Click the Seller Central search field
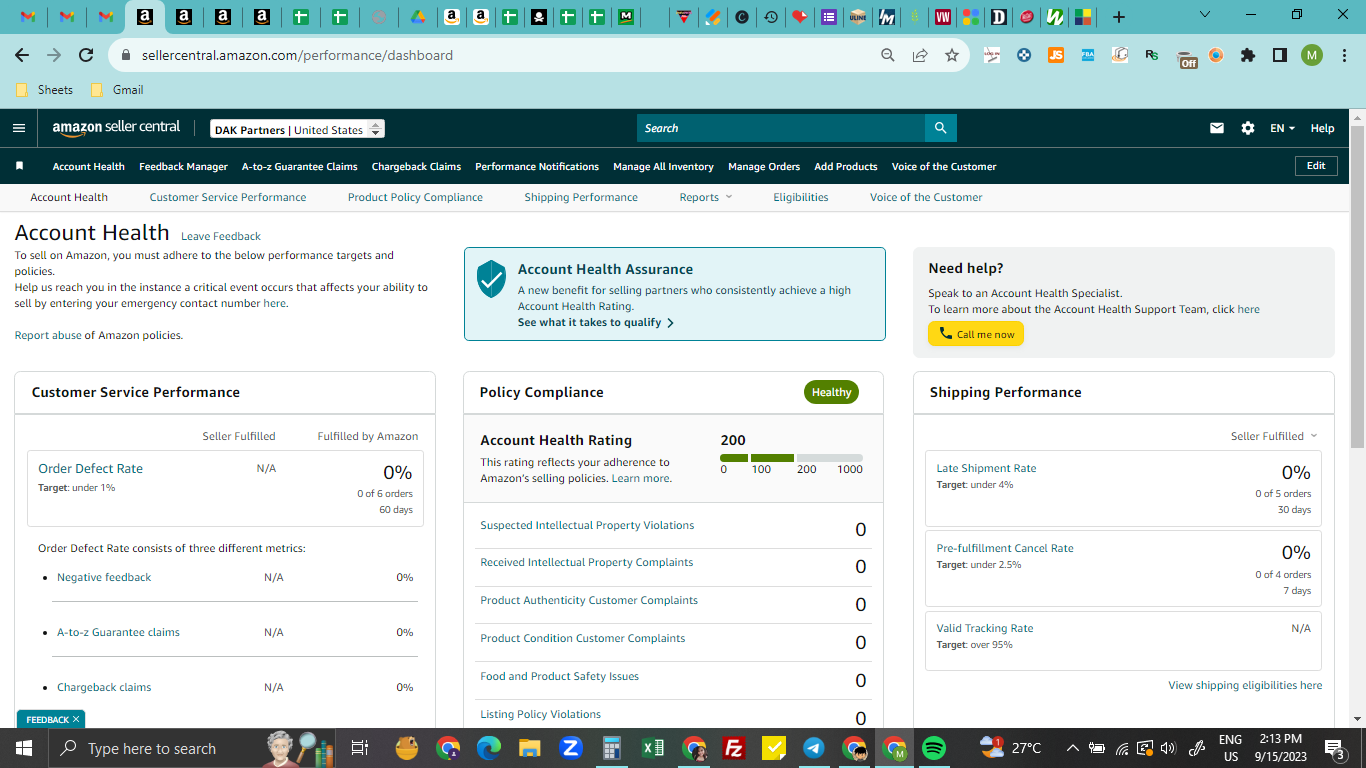This screenshot has width=1366, height=768. 781,128
